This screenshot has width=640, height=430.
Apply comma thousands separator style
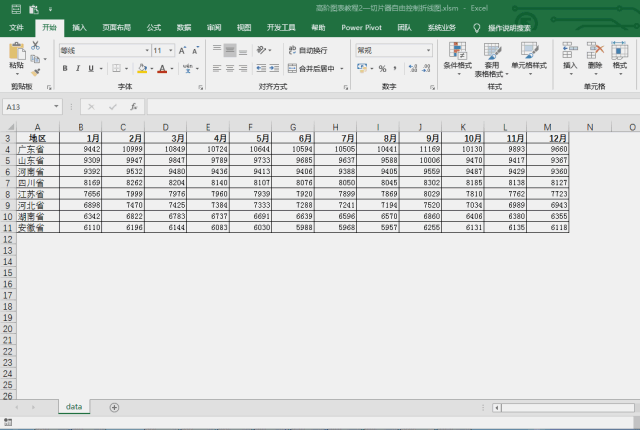395,68
